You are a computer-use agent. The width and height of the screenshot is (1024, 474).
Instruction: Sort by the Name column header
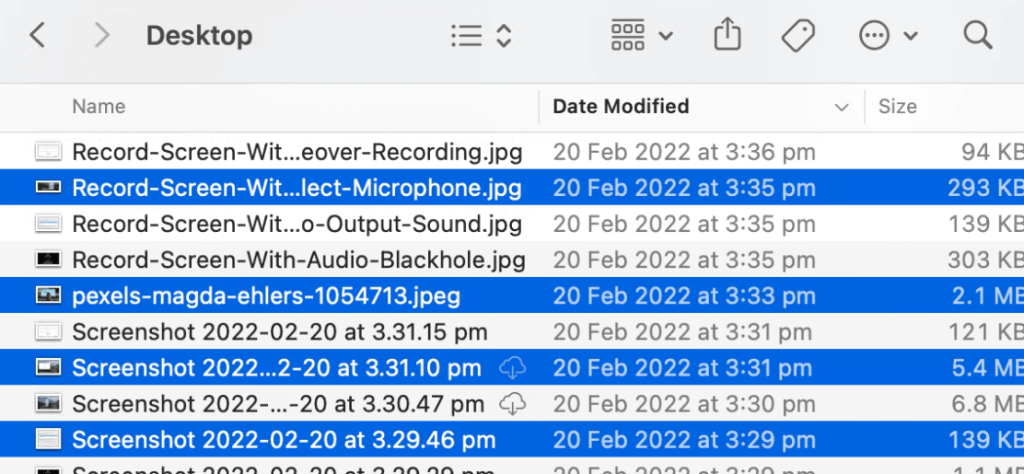99,106
